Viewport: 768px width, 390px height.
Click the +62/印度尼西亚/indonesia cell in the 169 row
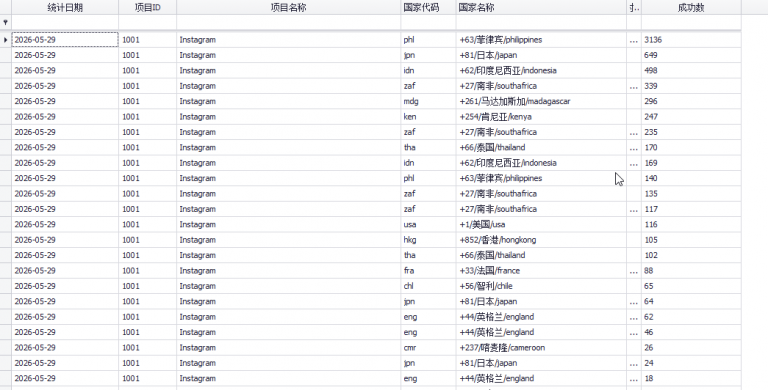point(541,163)
